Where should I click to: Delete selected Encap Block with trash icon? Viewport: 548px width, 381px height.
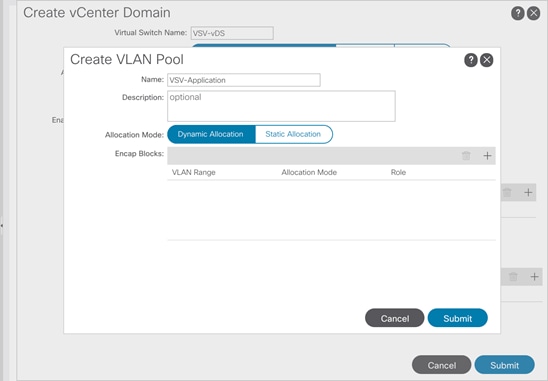[x=466, y=156]
